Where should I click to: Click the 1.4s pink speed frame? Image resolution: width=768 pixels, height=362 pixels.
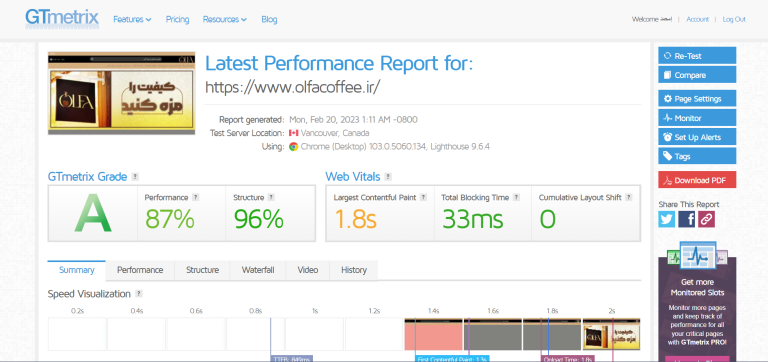point(433,334)
